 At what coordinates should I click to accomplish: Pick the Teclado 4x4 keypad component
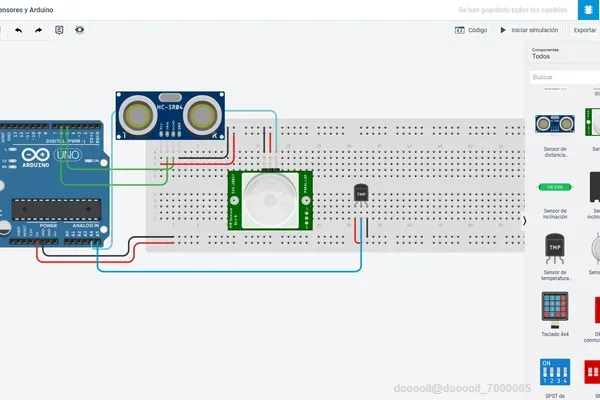pos(555,314)
